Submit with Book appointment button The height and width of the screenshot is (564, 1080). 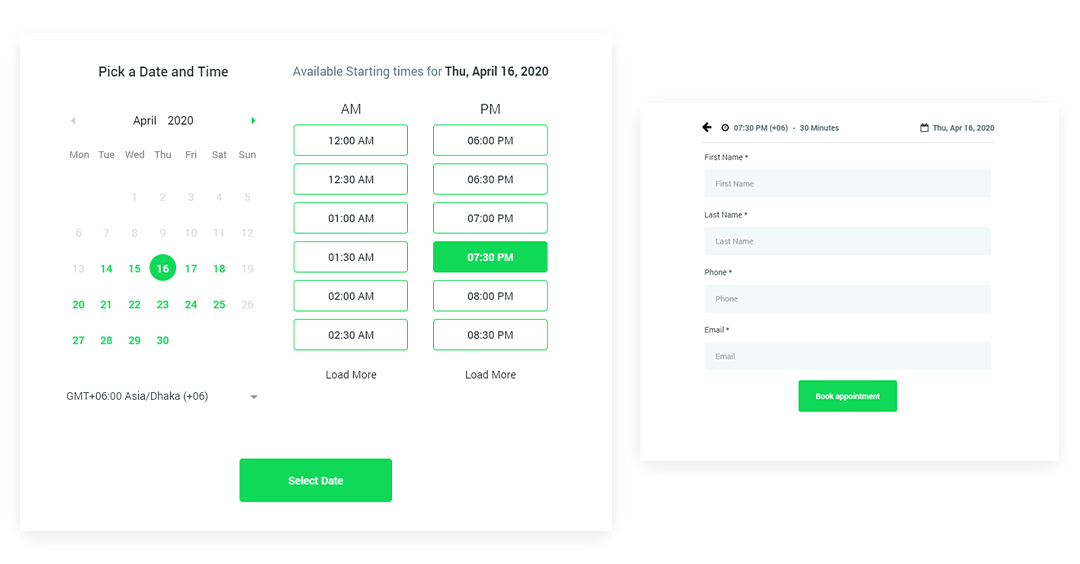847,396
